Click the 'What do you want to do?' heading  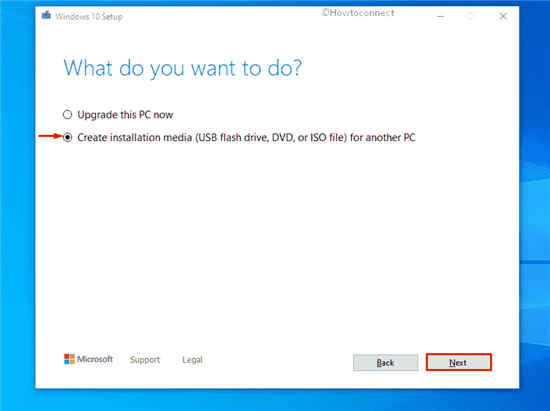tap(182, 68)
